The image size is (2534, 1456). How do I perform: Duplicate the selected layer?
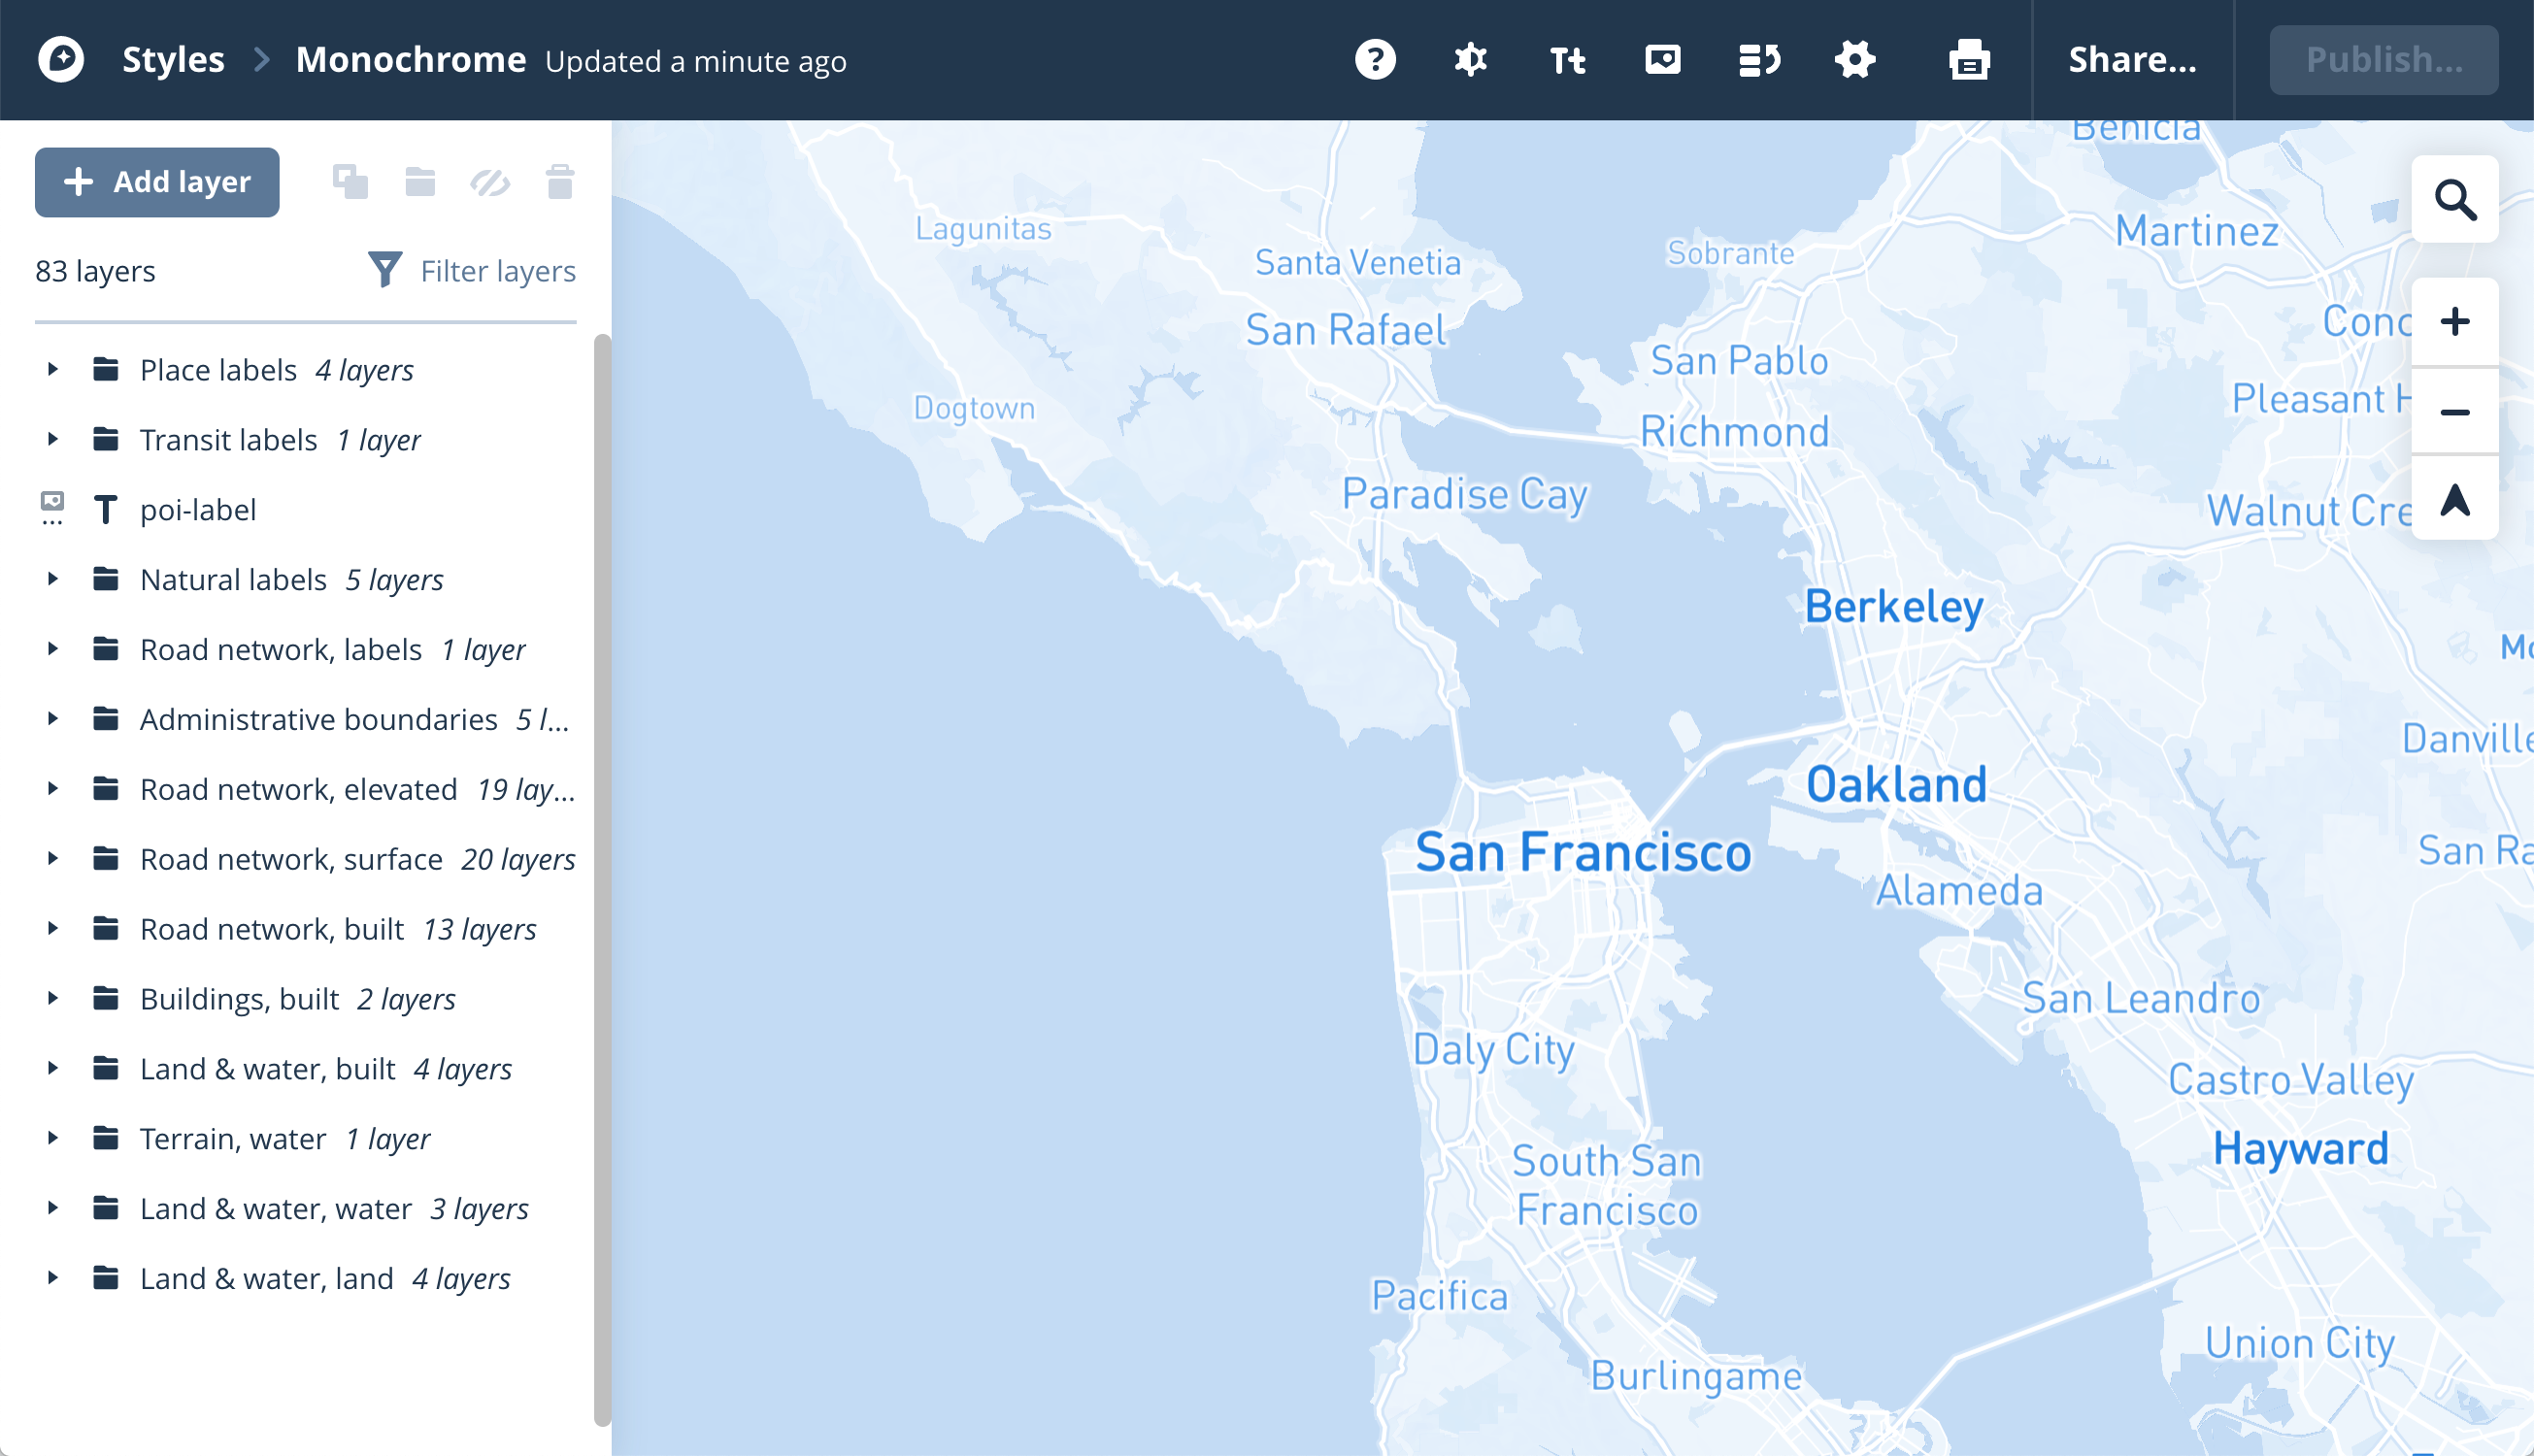350,182
